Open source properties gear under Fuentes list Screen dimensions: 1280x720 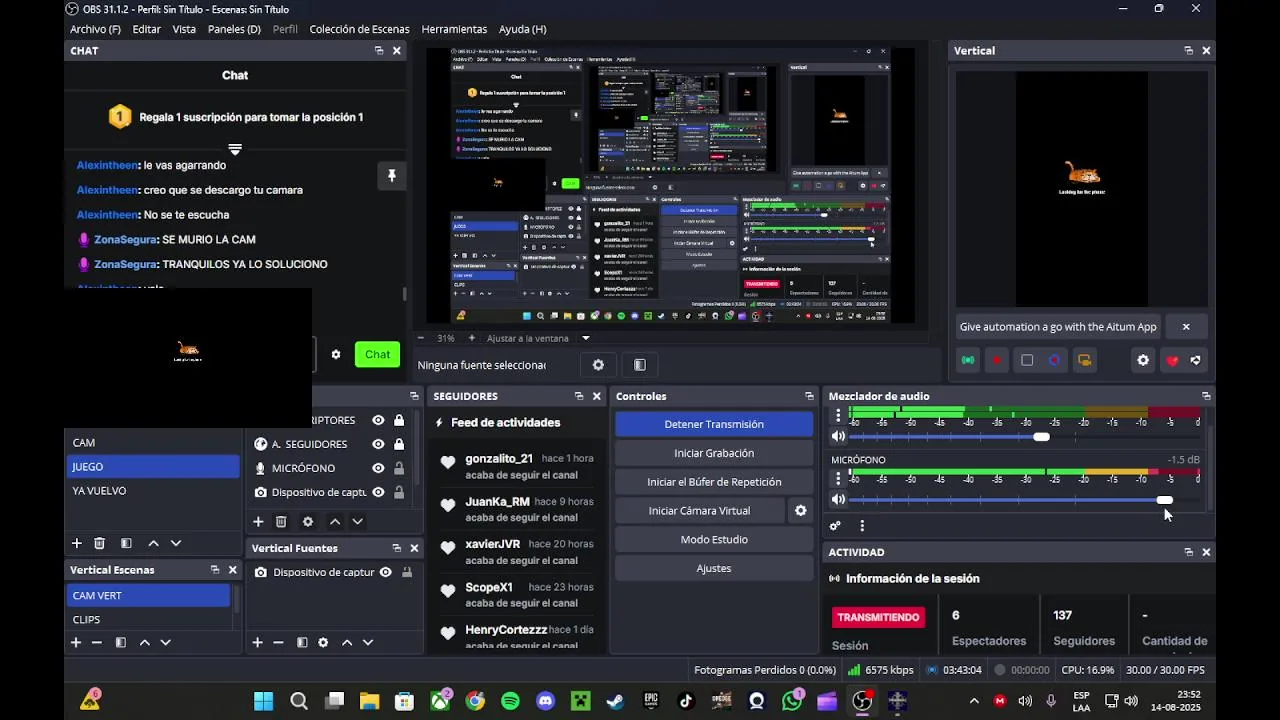point(308,521)
